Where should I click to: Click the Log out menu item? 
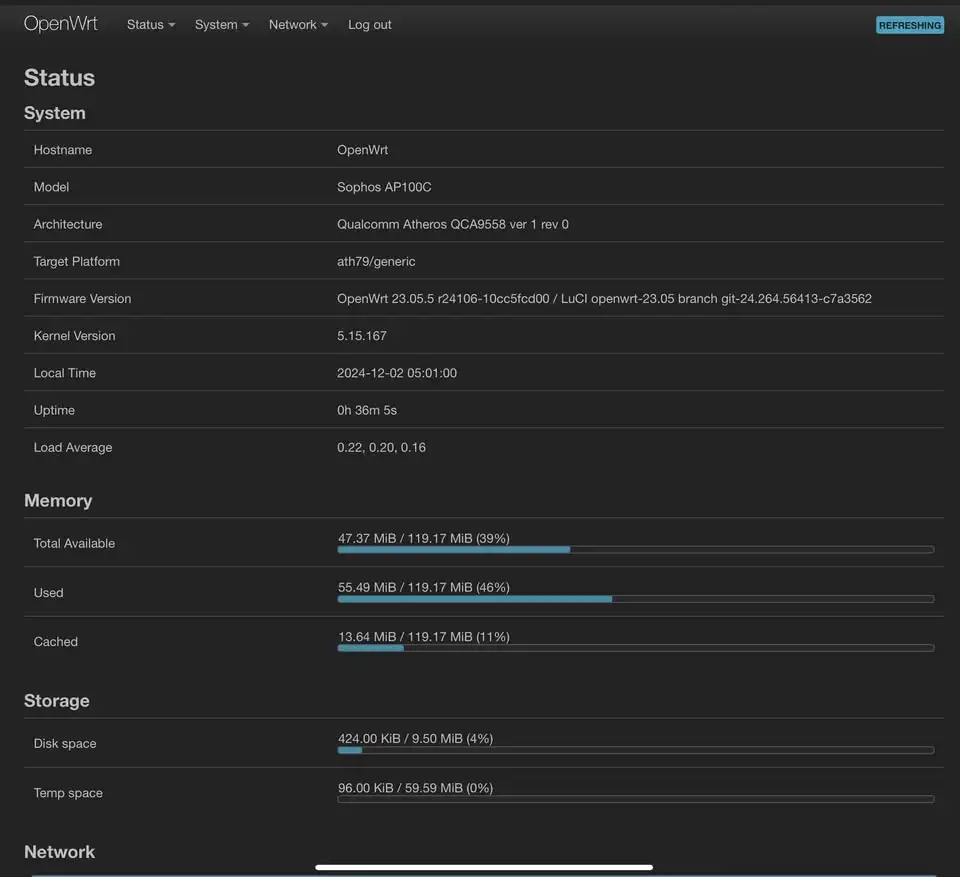pyautogui.click(x=369, y=24)
